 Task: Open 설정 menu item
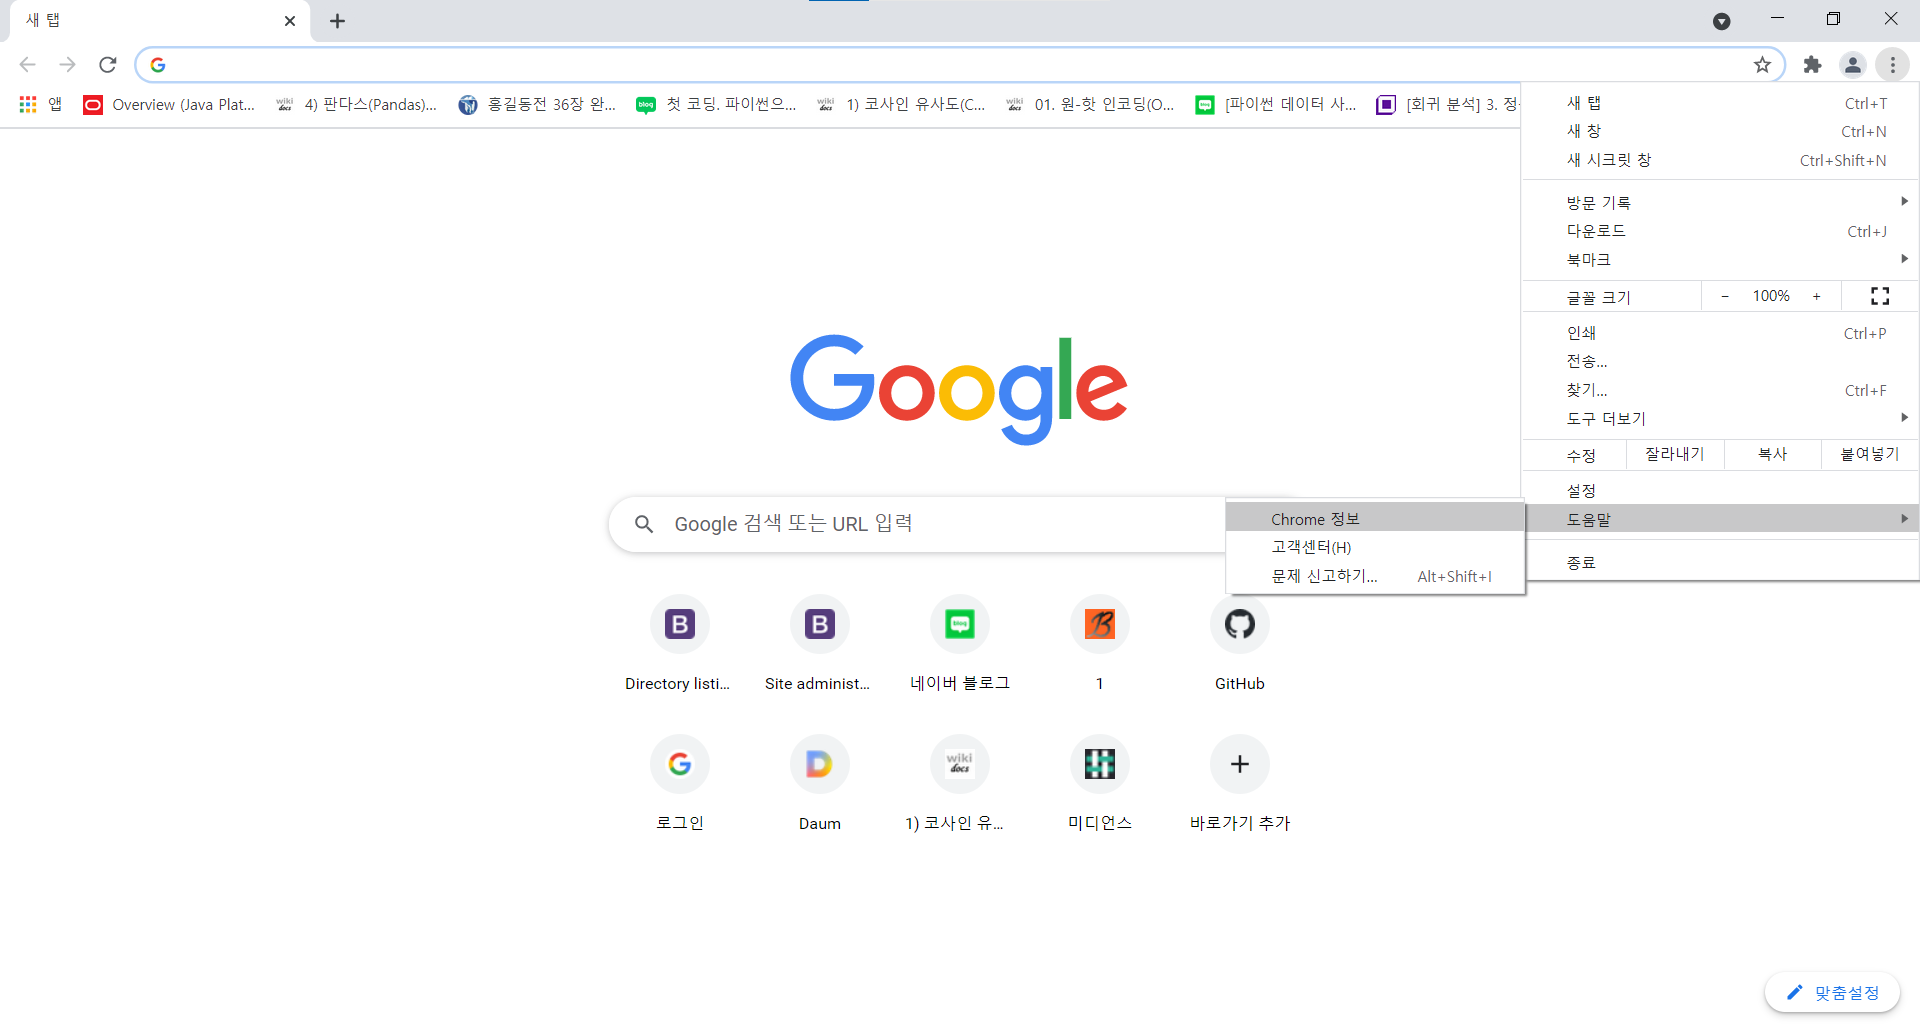(x=1720, y=490)
